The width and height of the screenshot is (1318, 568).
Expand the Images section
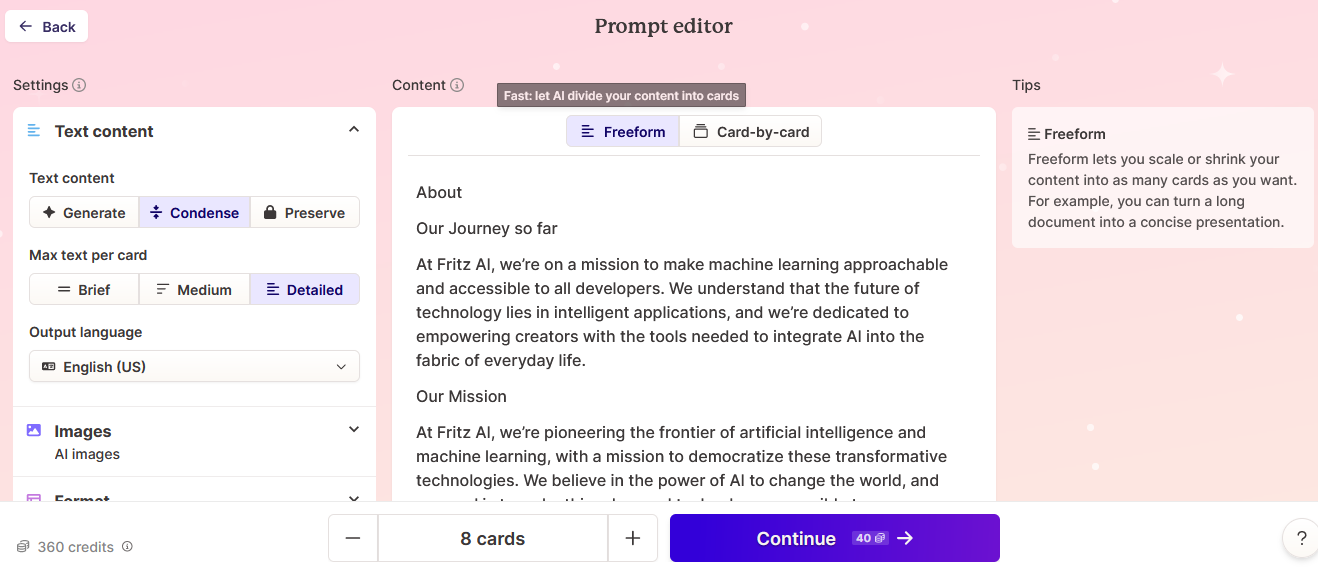353,430
